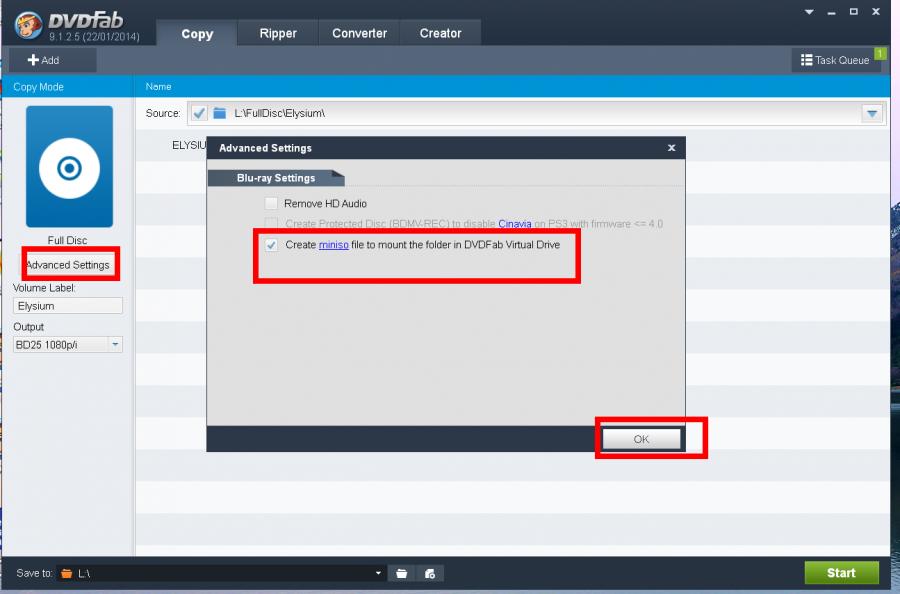Click the orange folder icon beside Save to
The height and width of the screenshot is (594, 900).
click(x=67, y=573)
